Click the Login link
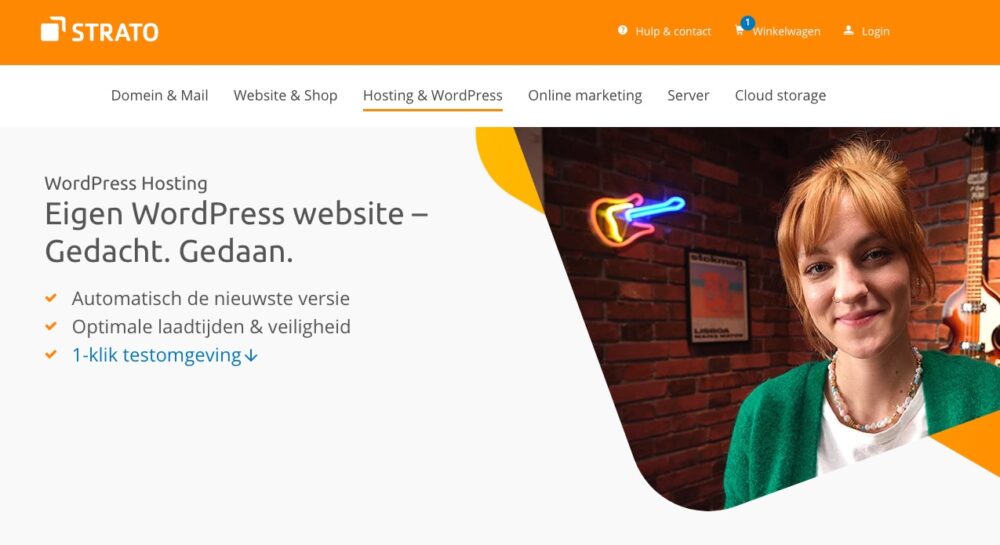The width and height of the screenshot is (1000, 545). [875, 31]
